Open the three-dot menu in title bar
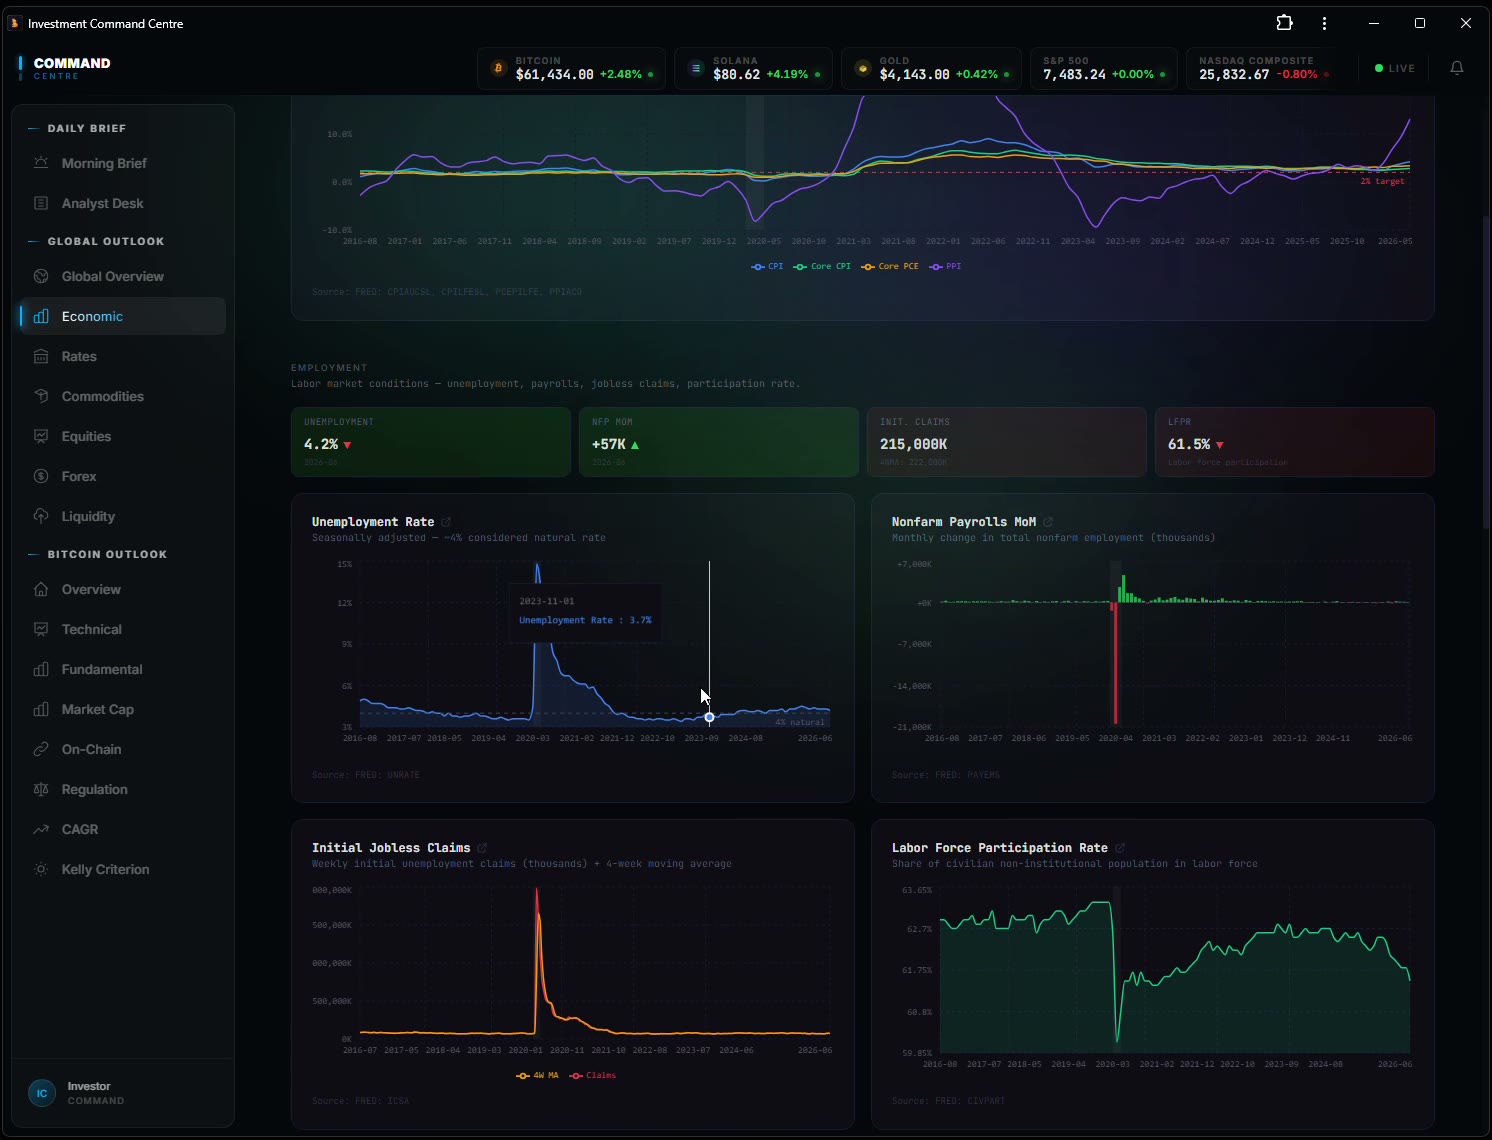Screen dimensions: 1492x1140 click(1324, 23)
